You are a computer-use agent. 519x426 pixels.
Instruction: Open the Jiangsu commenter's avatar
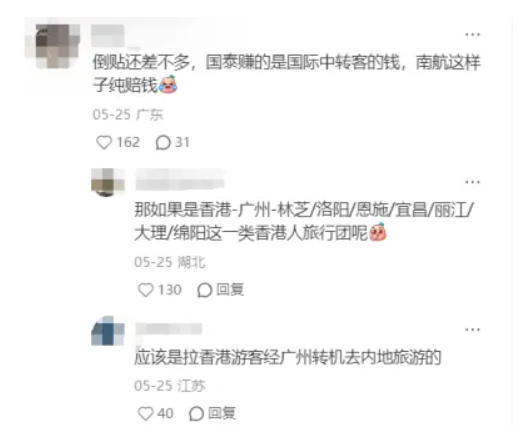point(108,330)
